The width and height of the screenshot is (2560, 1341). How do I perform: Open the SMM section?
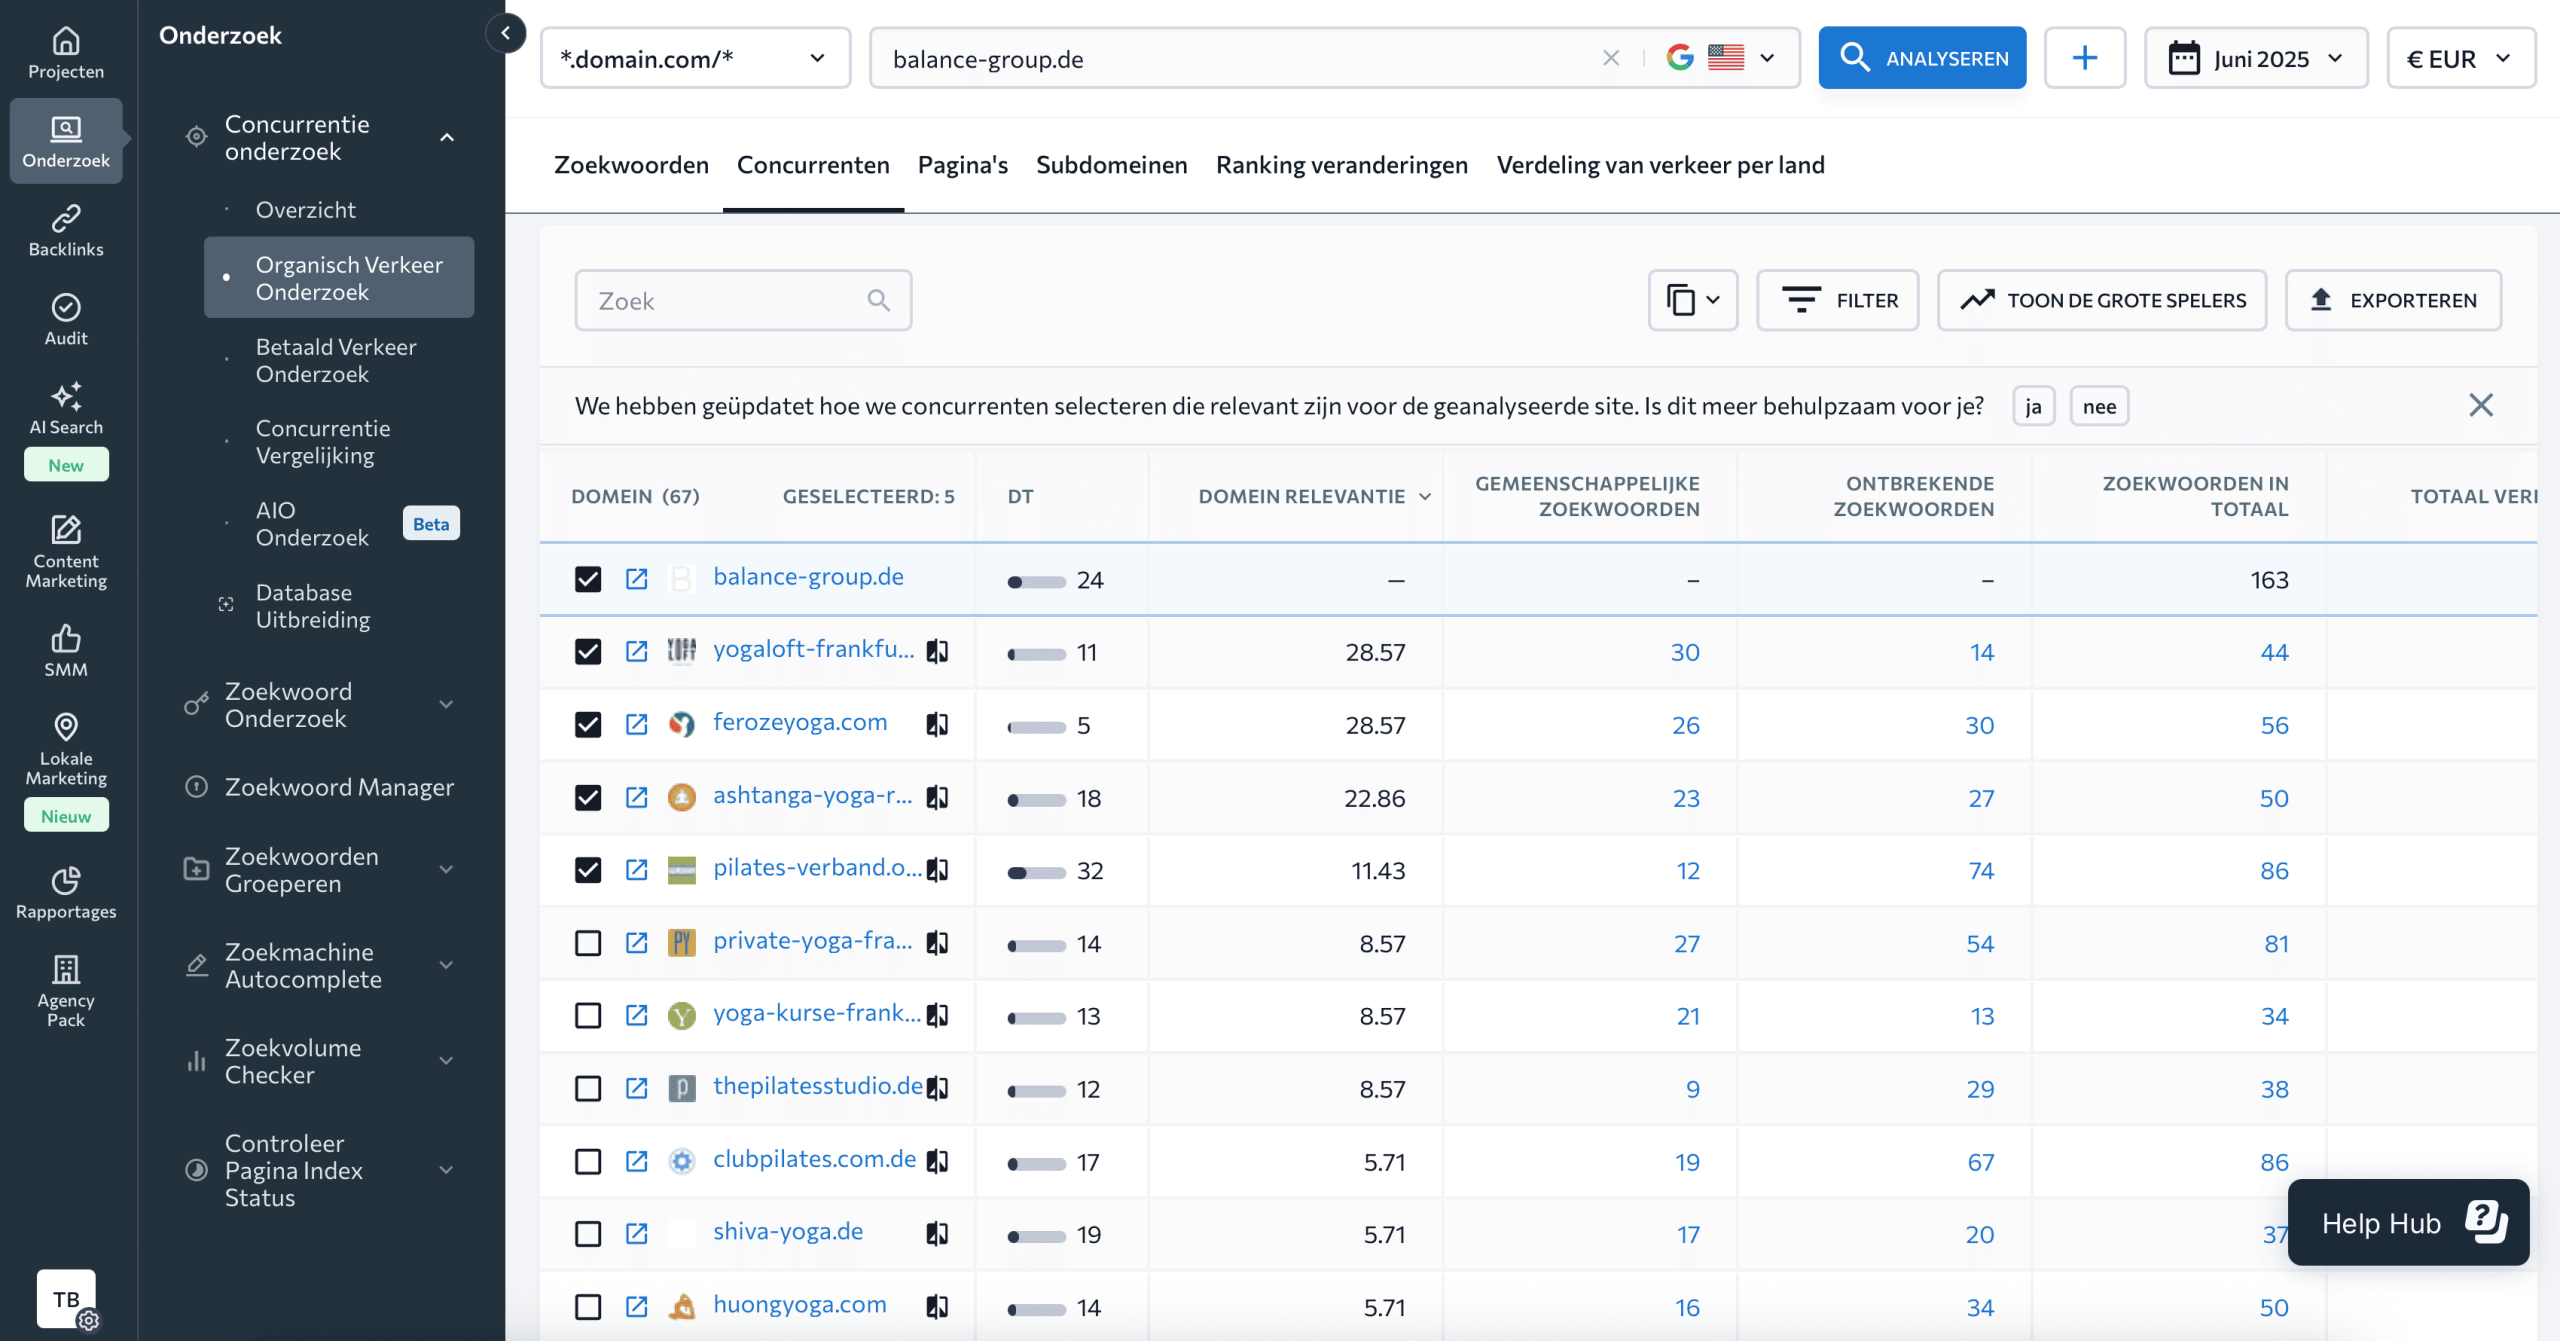click(66, 651)
